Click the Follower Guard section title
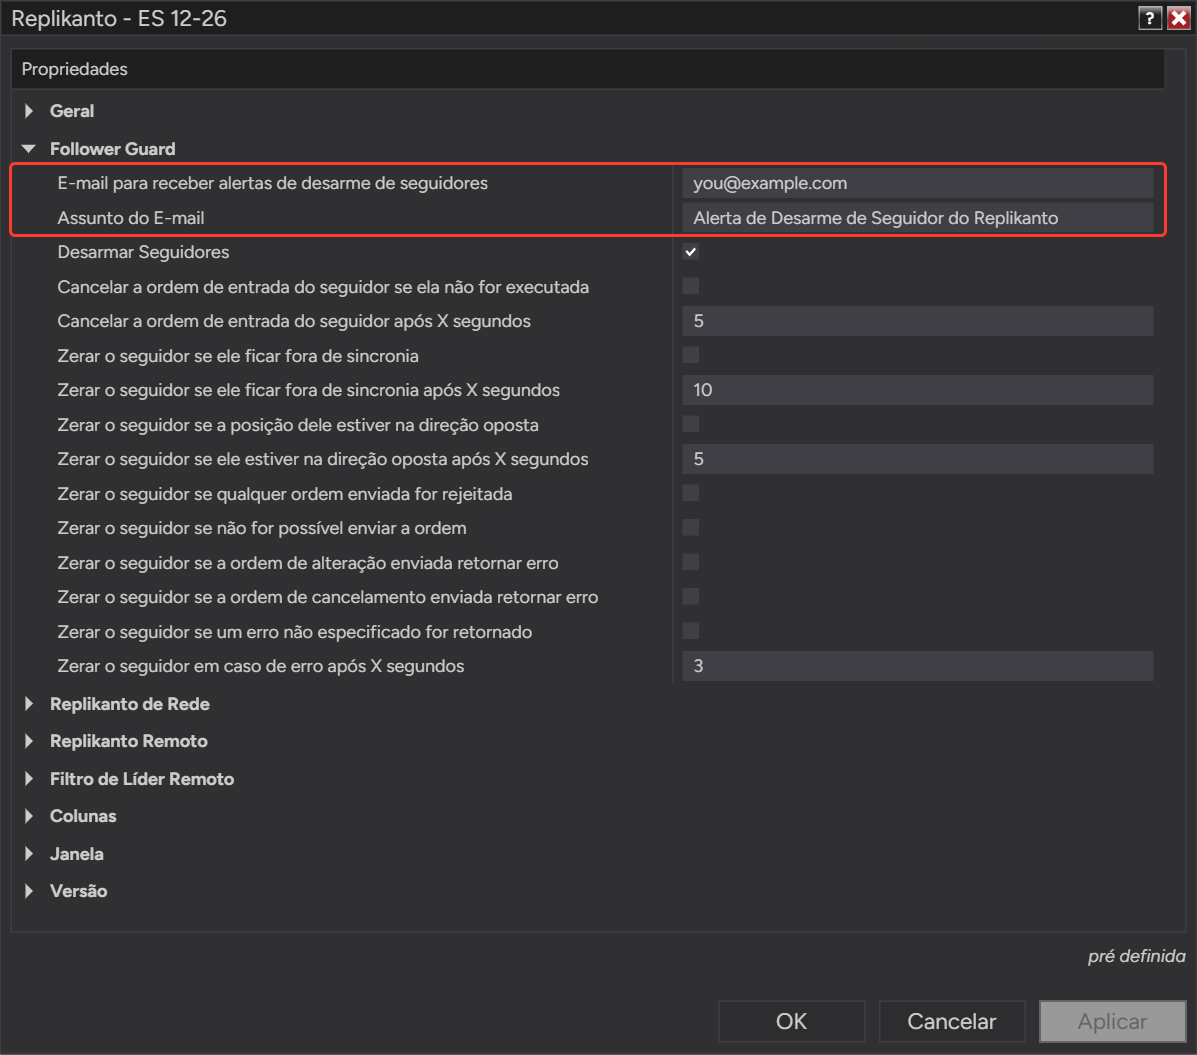This screenshot has width=1197, height=1055. point(113,149)
